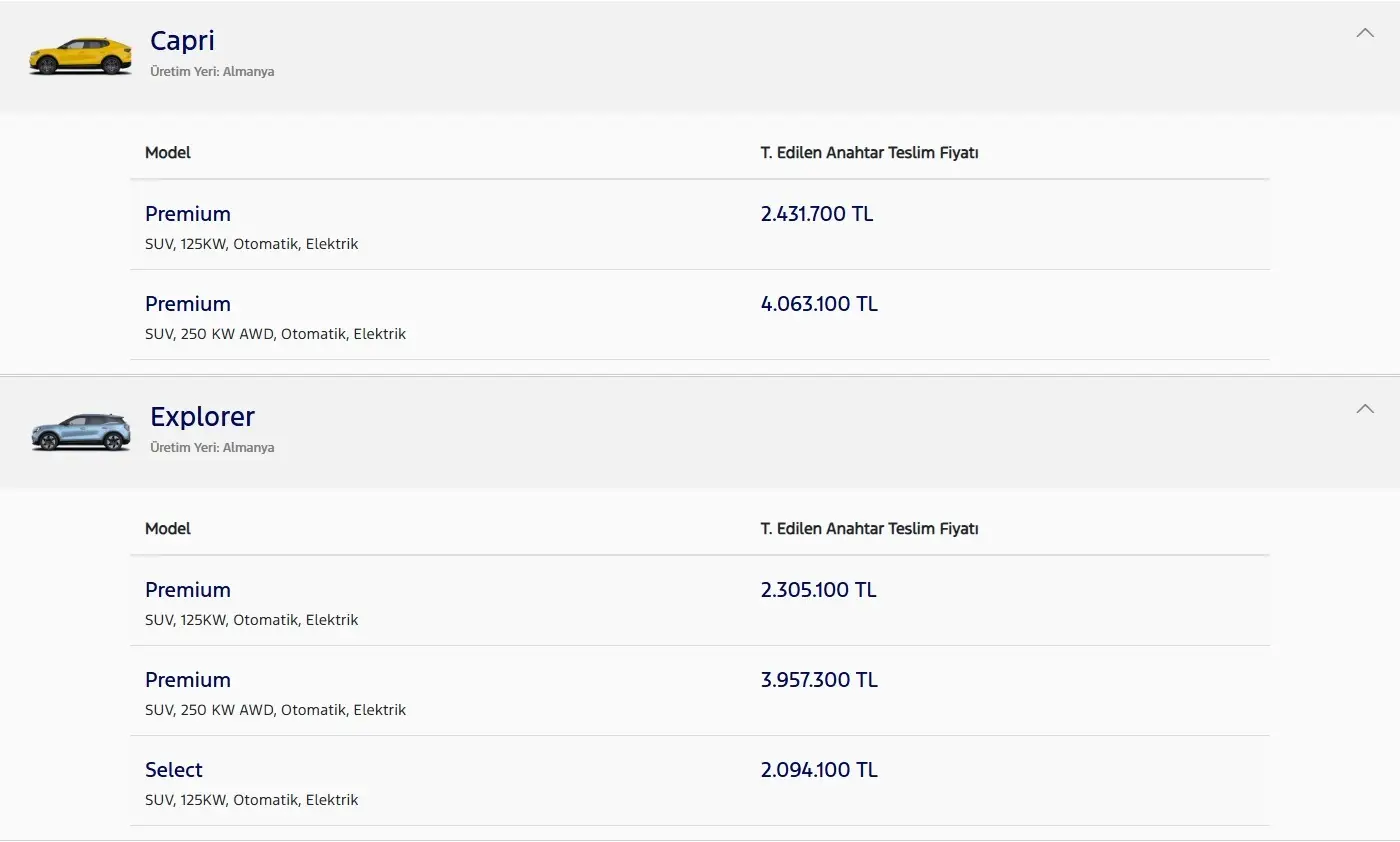Click Capri's SUV, 125KW, Otomatik, Elektrik description
Screen dimensions: 1400x842
[x=251, y=244]
